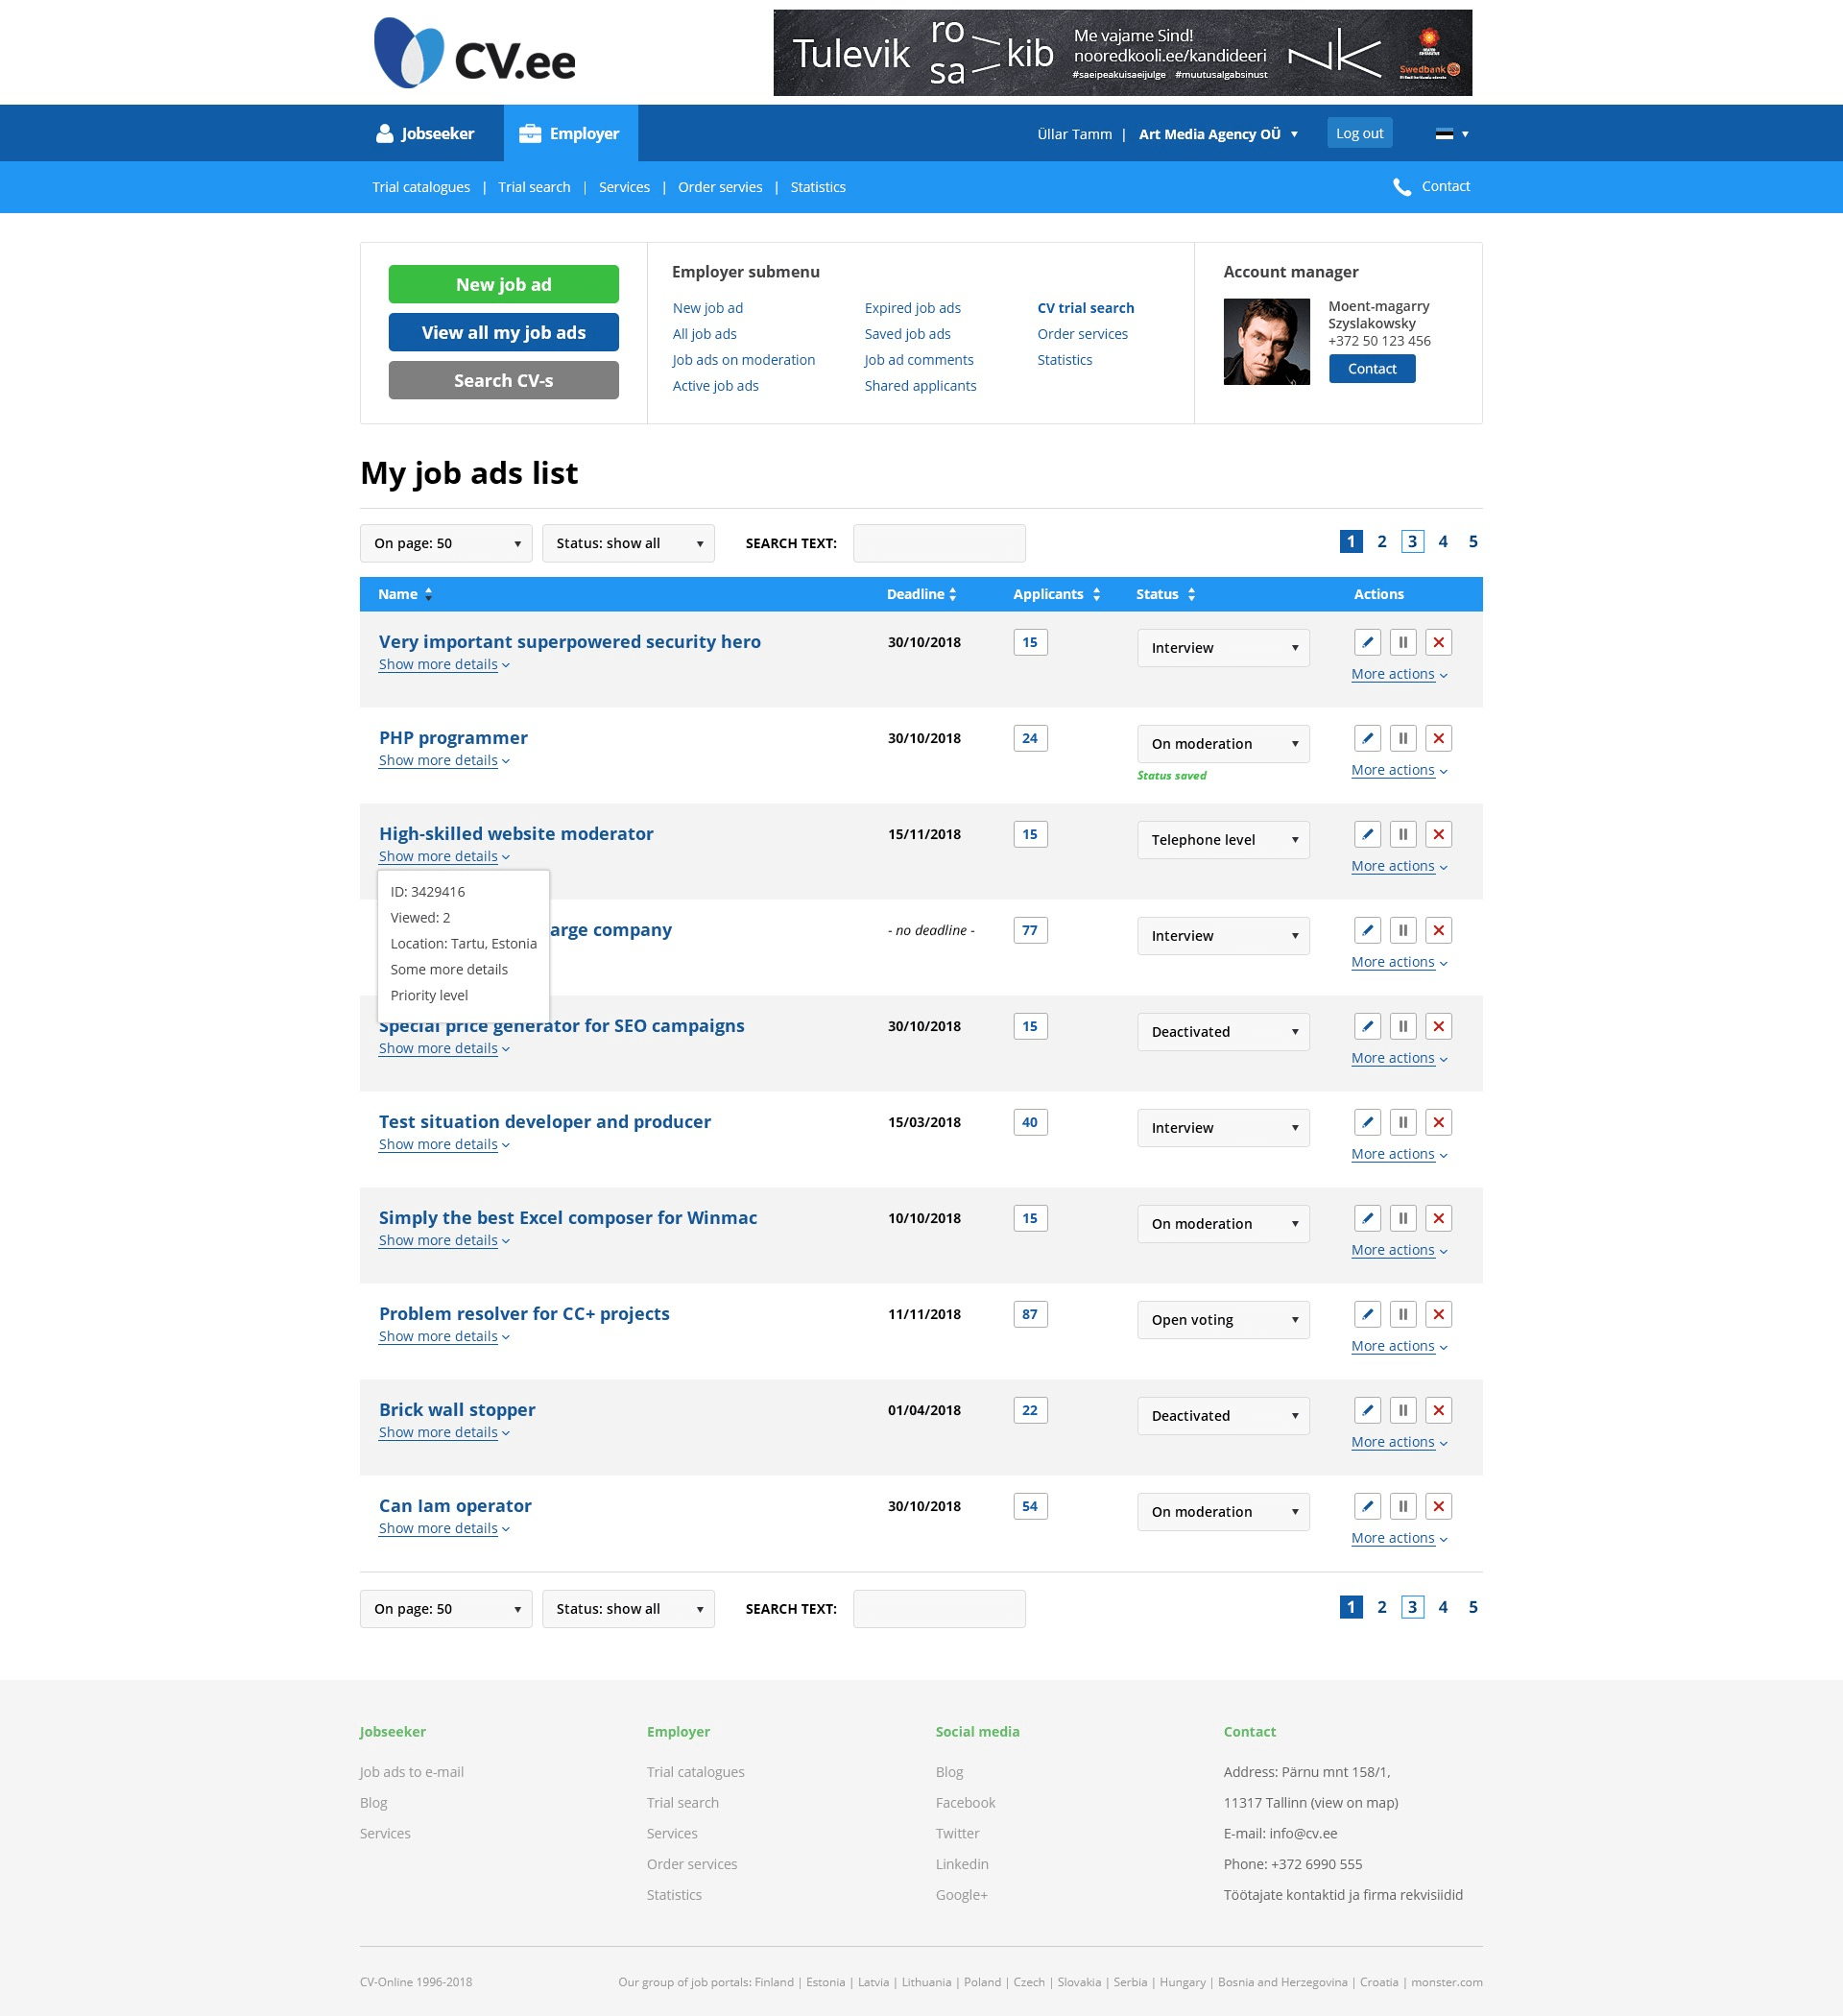Edit the High-skilled website moderator ad
1843x2016 pixels.
[x=1367, y=834]
